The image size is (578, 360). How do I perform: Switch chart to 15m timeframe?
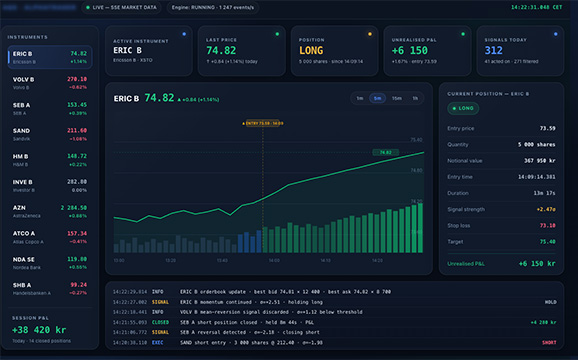[397, 98]
